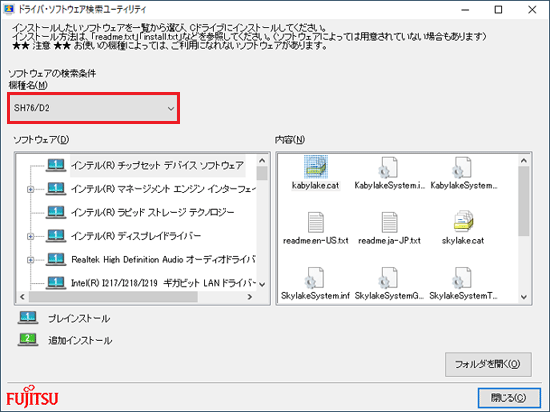Click the software list horizontal scrollbar thumb
This screenshot has height=412, width=550.
(113, 297)
